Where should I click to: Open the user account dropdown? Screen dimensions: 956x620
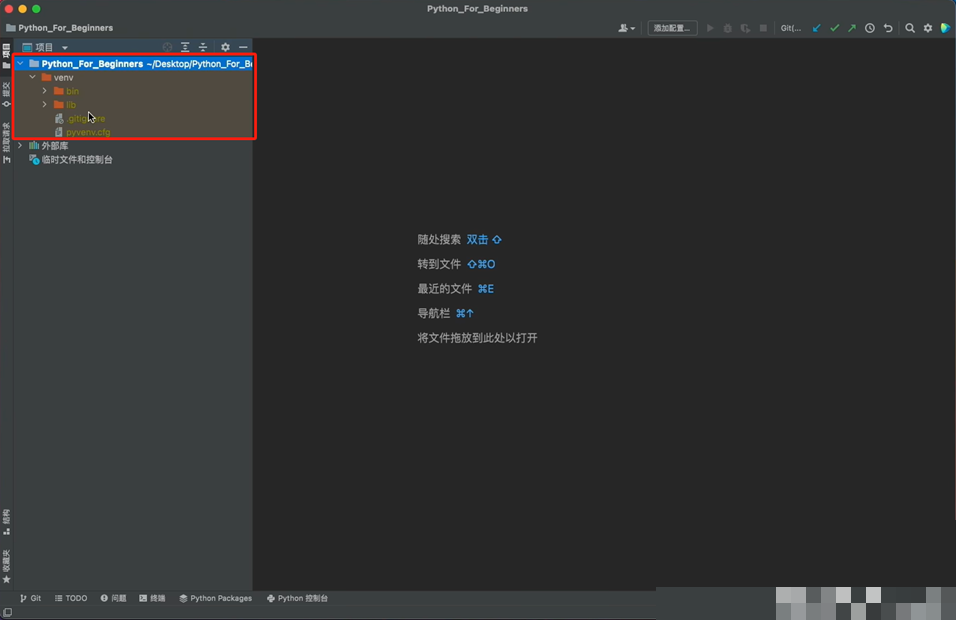pyautogui.click(x=627, y=28)
